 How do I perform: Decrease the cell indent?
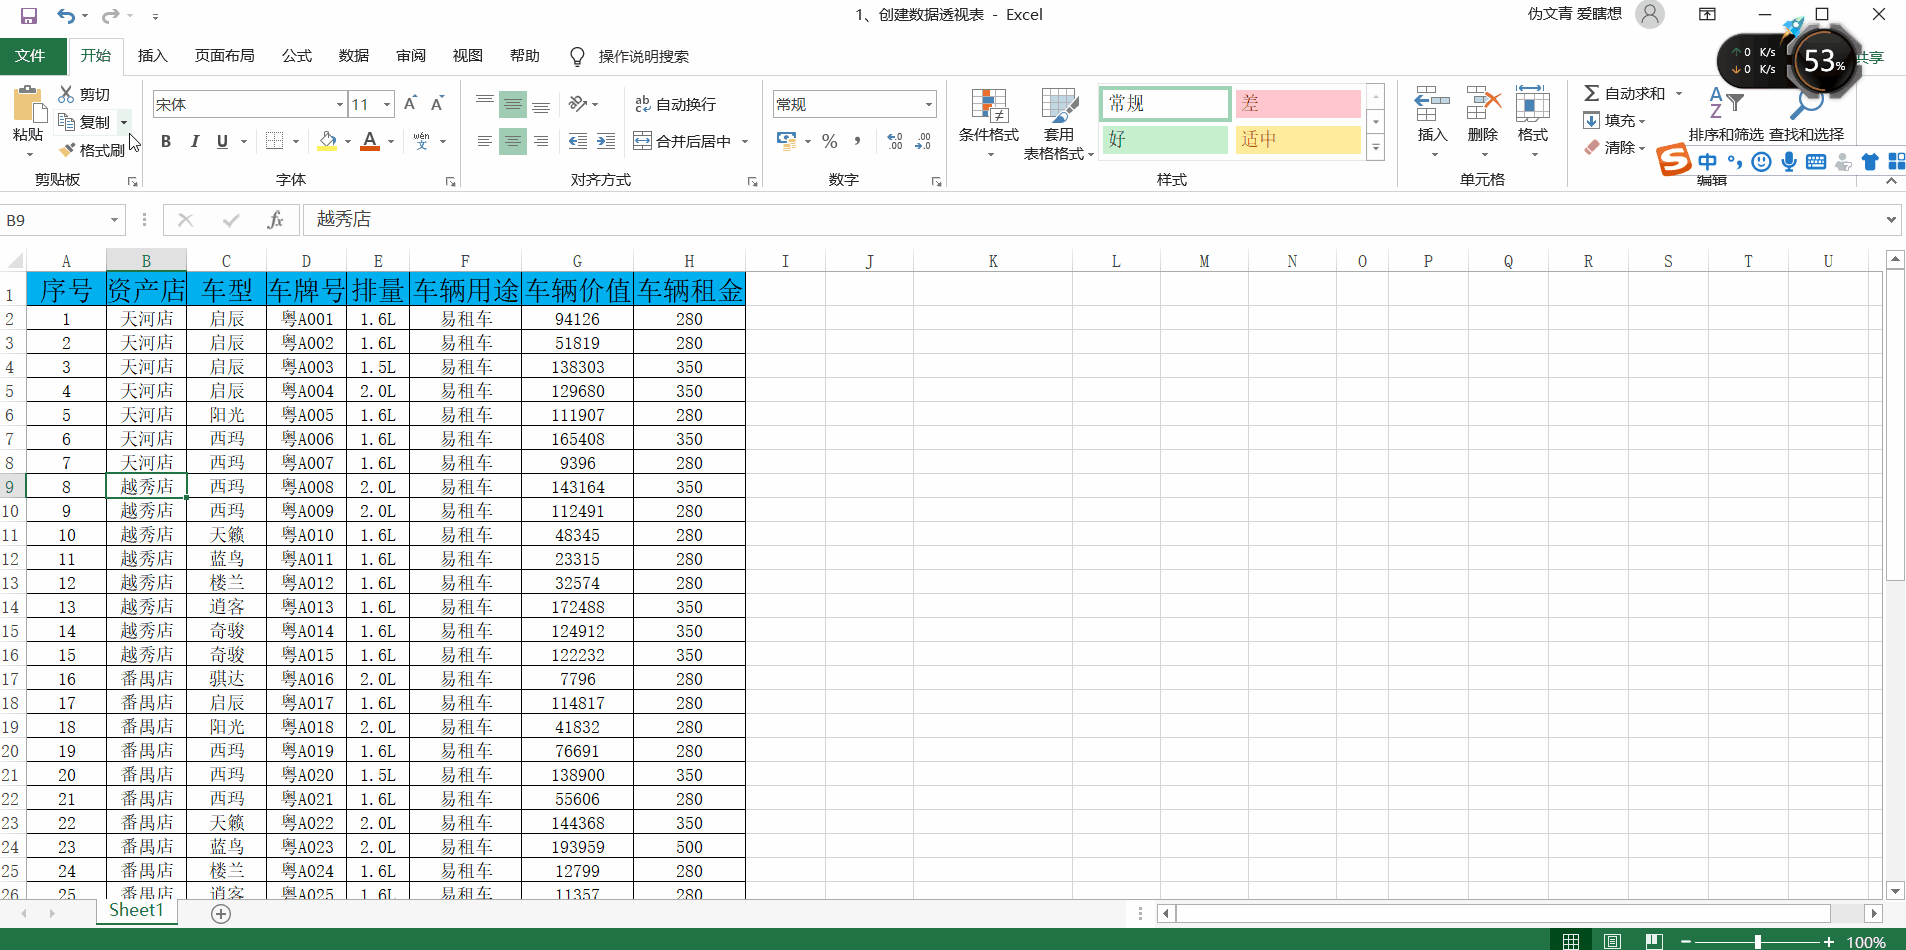[x=578, y=141]
